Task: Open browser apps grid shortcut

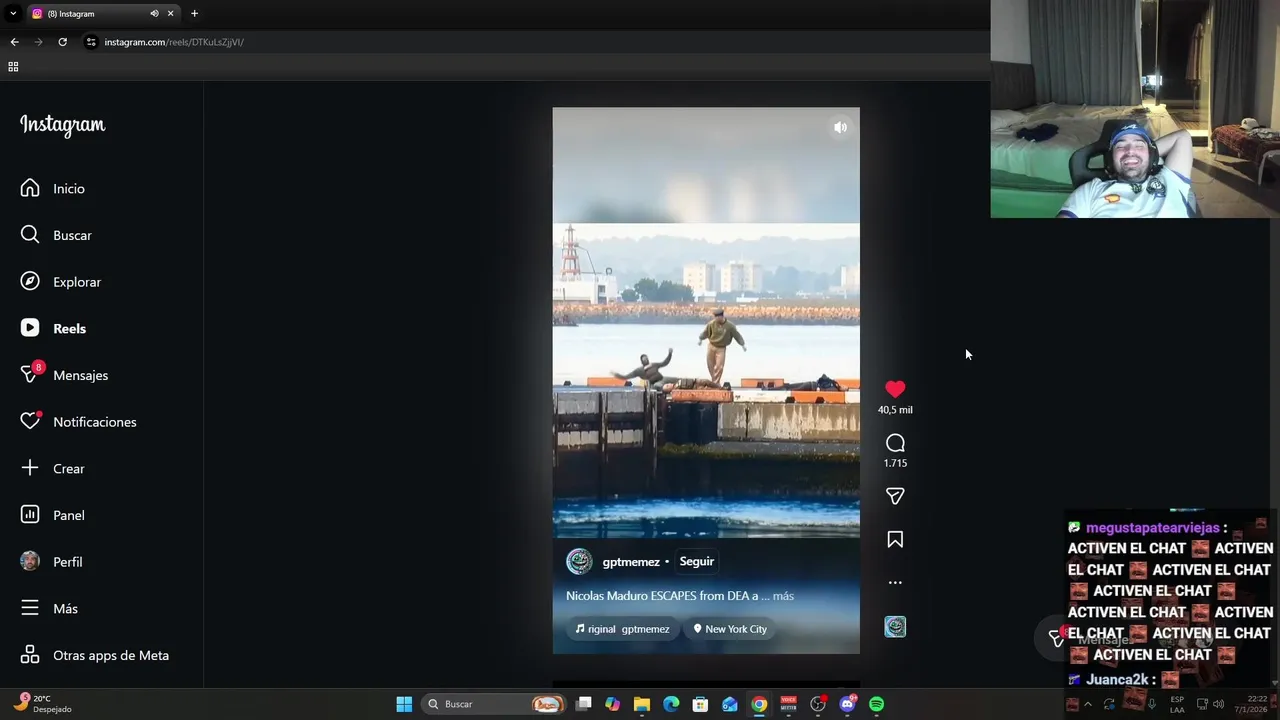Action: (x=13, y=67)
